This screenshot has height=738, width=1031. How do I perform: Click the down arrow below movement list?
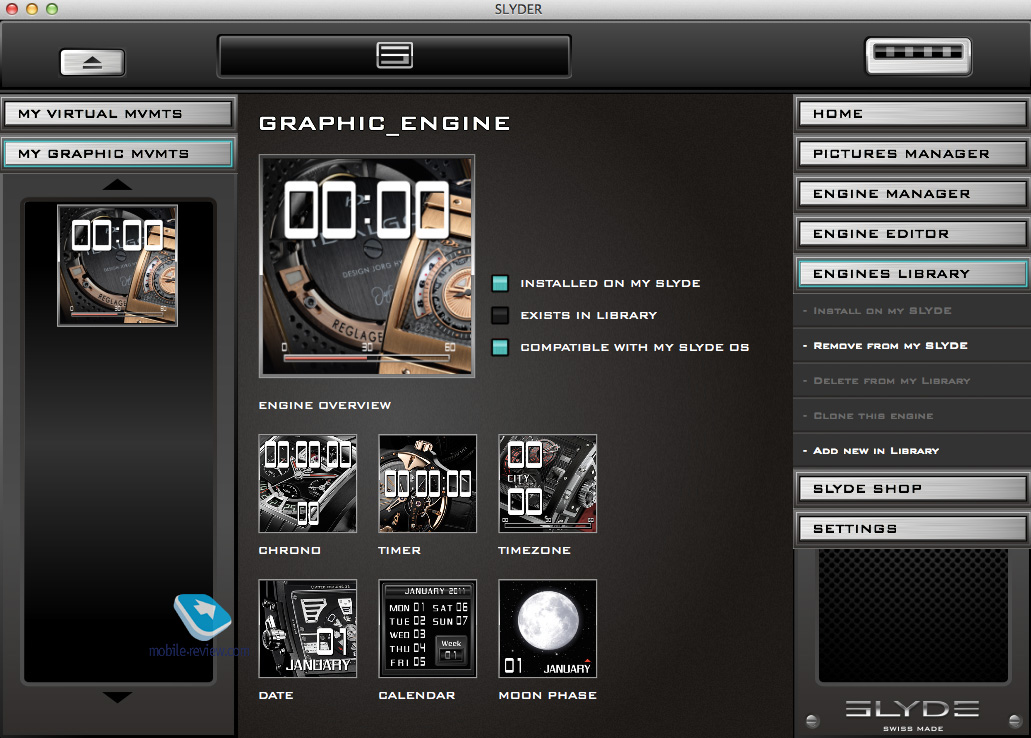click(x=118, y=697)
